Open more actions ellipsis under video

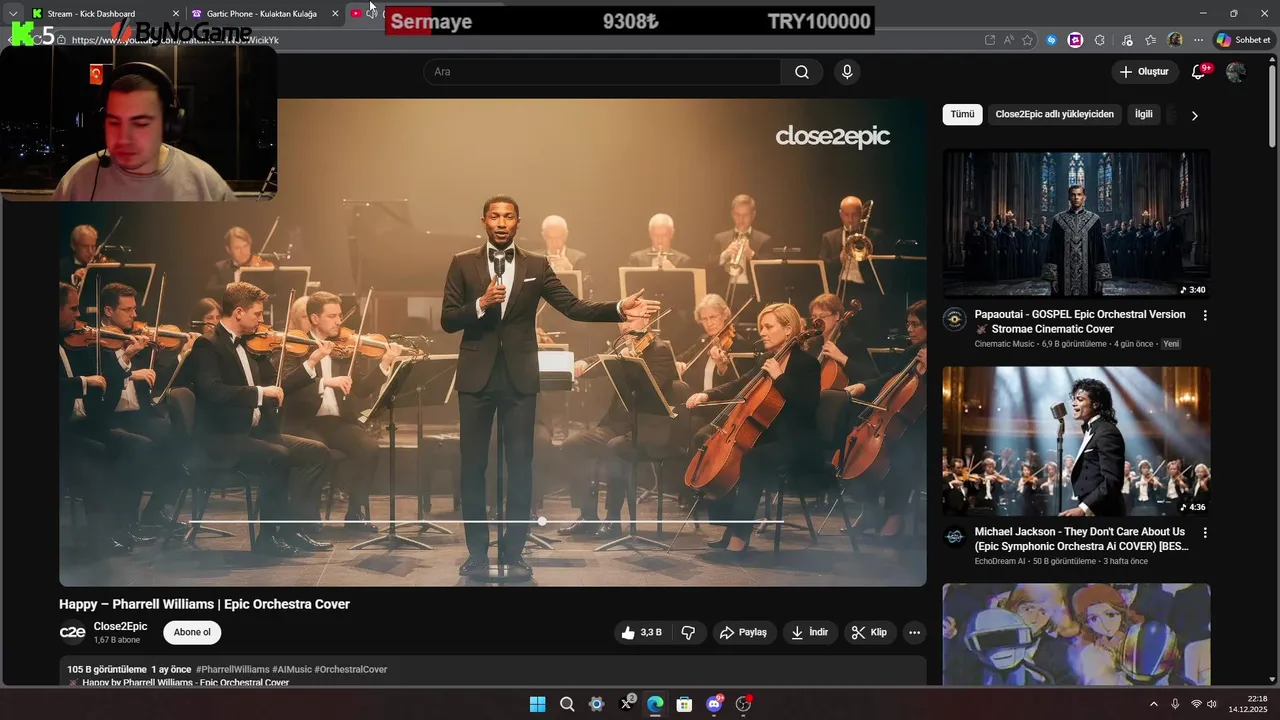(914, 632)
